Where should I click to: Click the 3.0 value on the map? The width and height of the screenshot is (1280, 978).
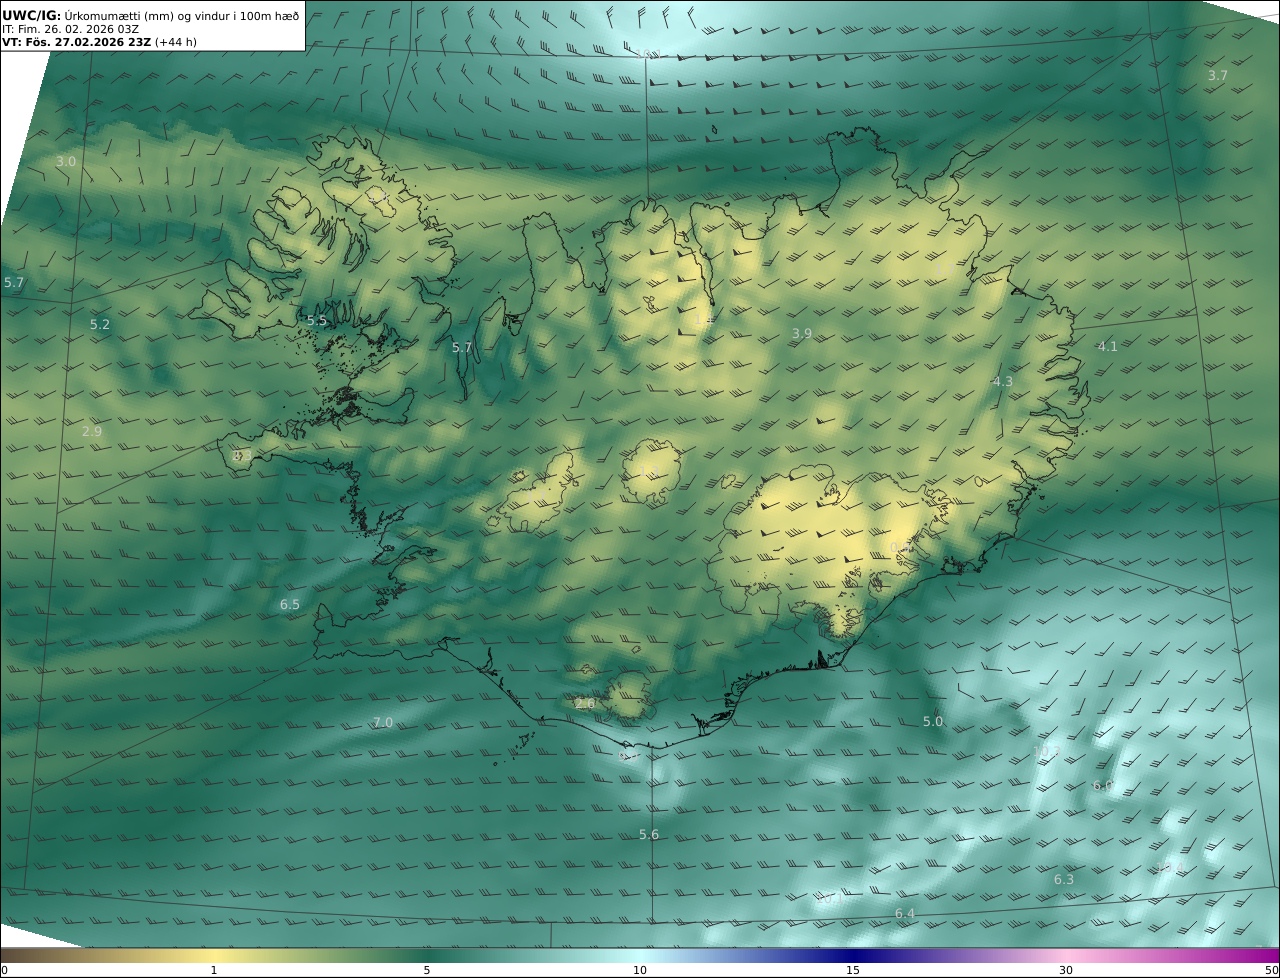[x=66, y=161]
